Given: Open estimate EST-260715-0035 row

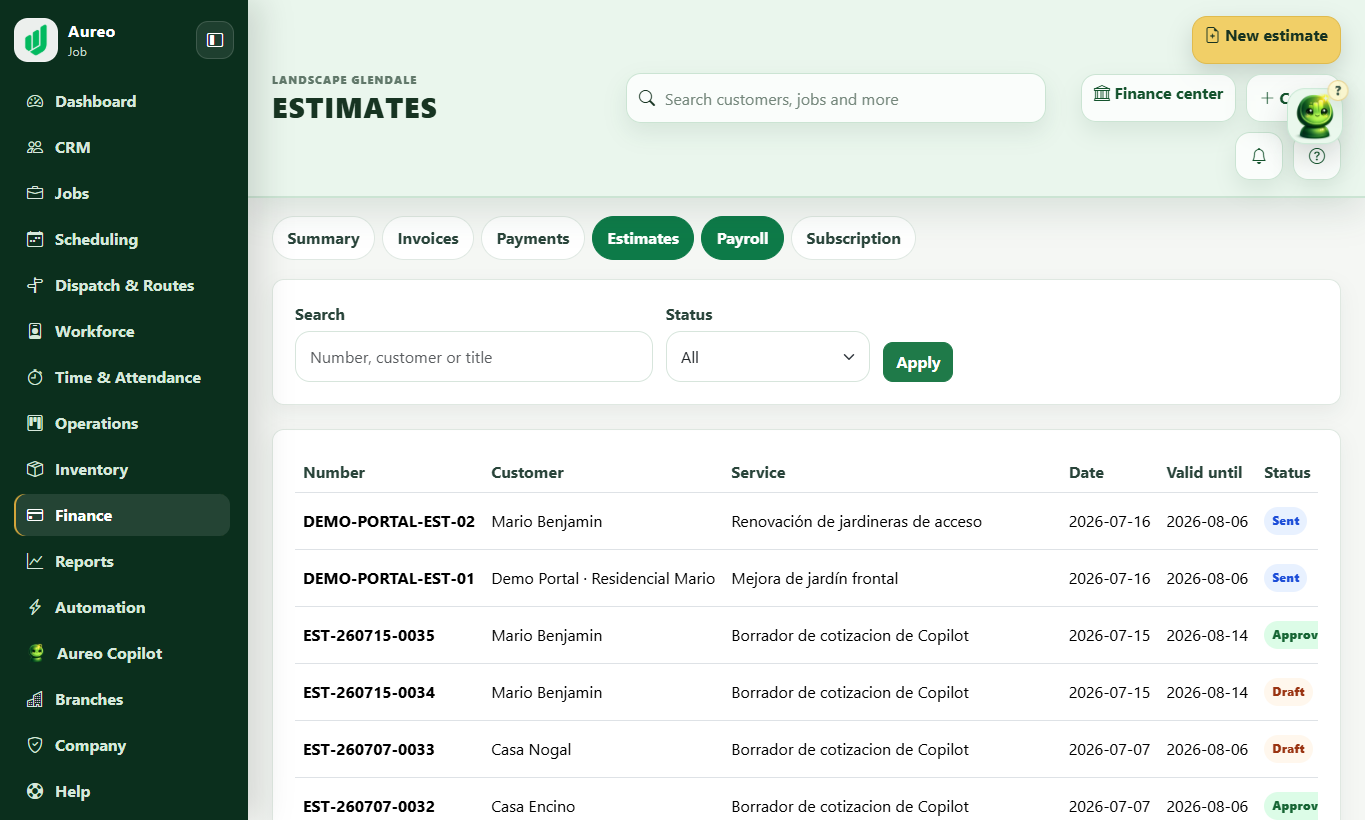Looking at the screenshot, I should pyautogui.click(x=806, y=635).
